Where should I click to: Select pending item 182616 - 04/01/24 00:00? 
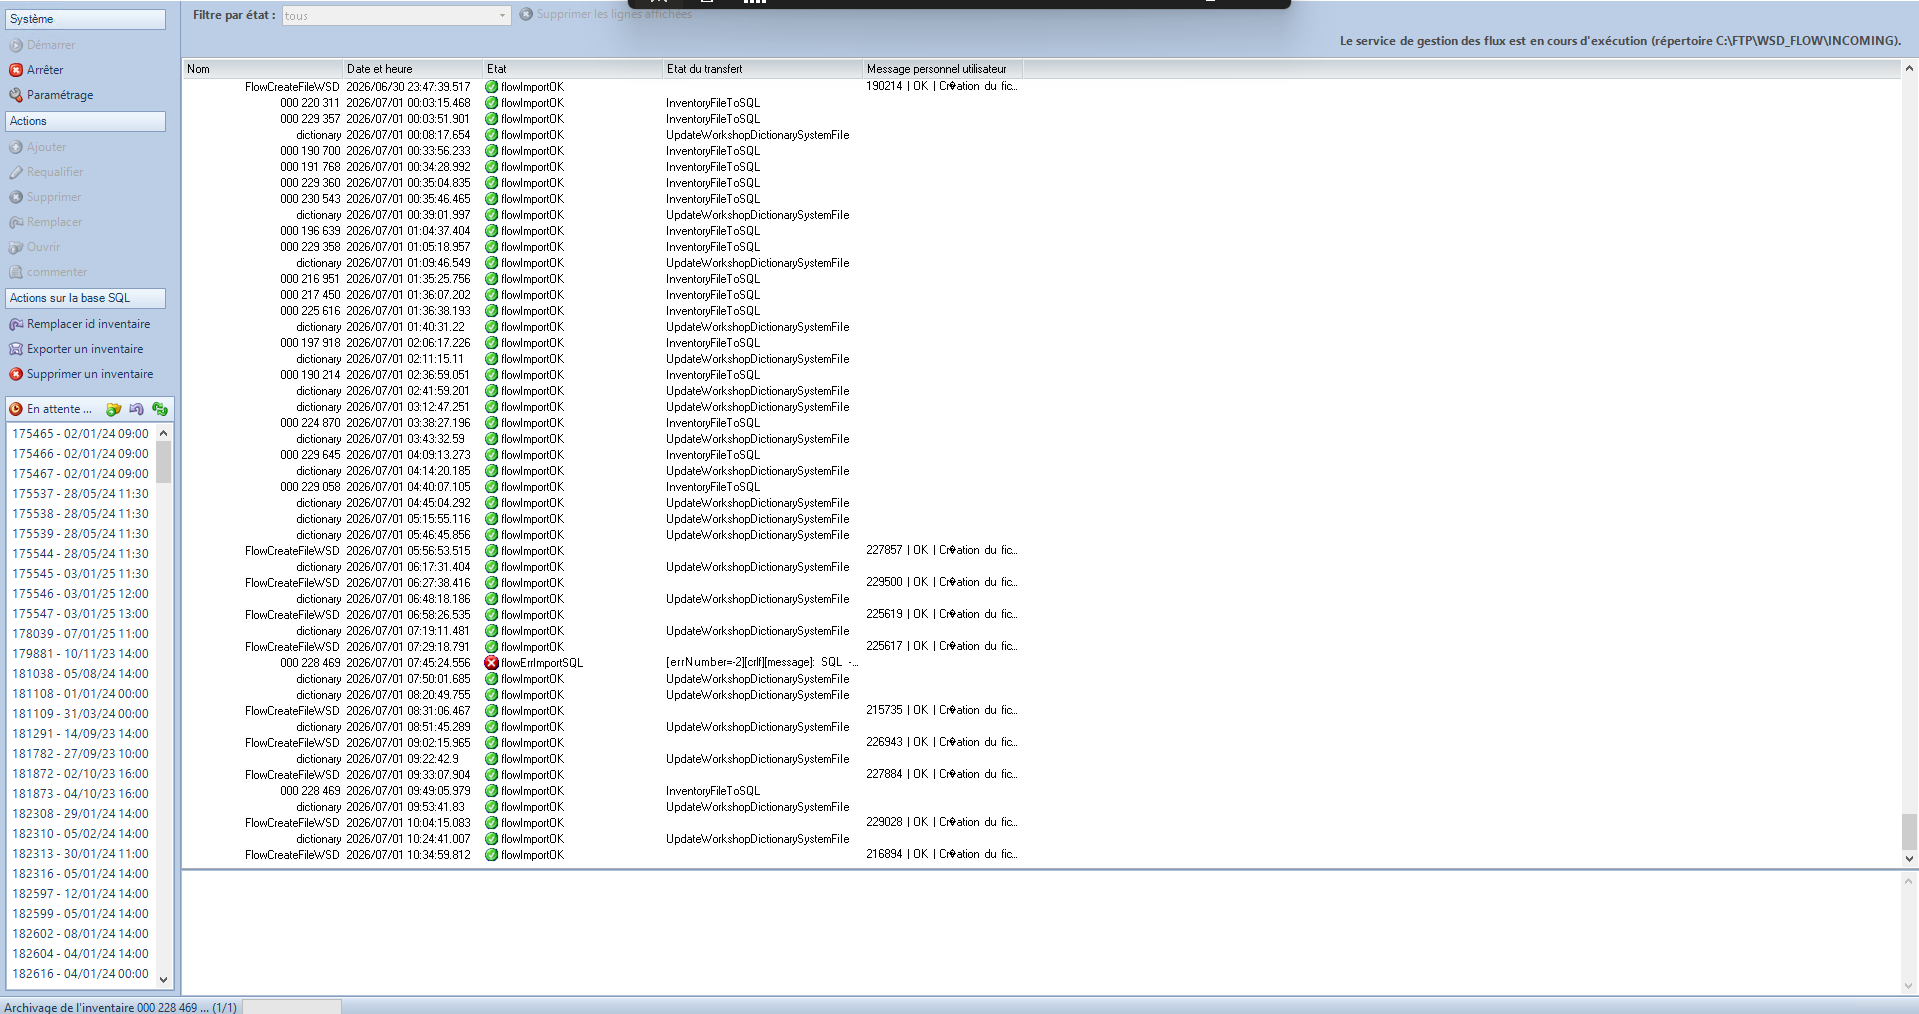click(x=81, y=974)
